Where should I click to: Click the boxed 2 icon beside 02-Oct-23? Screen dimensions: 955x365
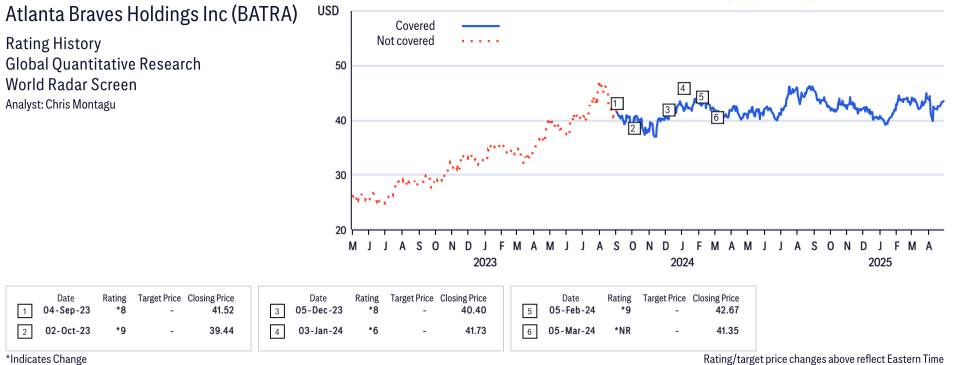pos(24,331)
